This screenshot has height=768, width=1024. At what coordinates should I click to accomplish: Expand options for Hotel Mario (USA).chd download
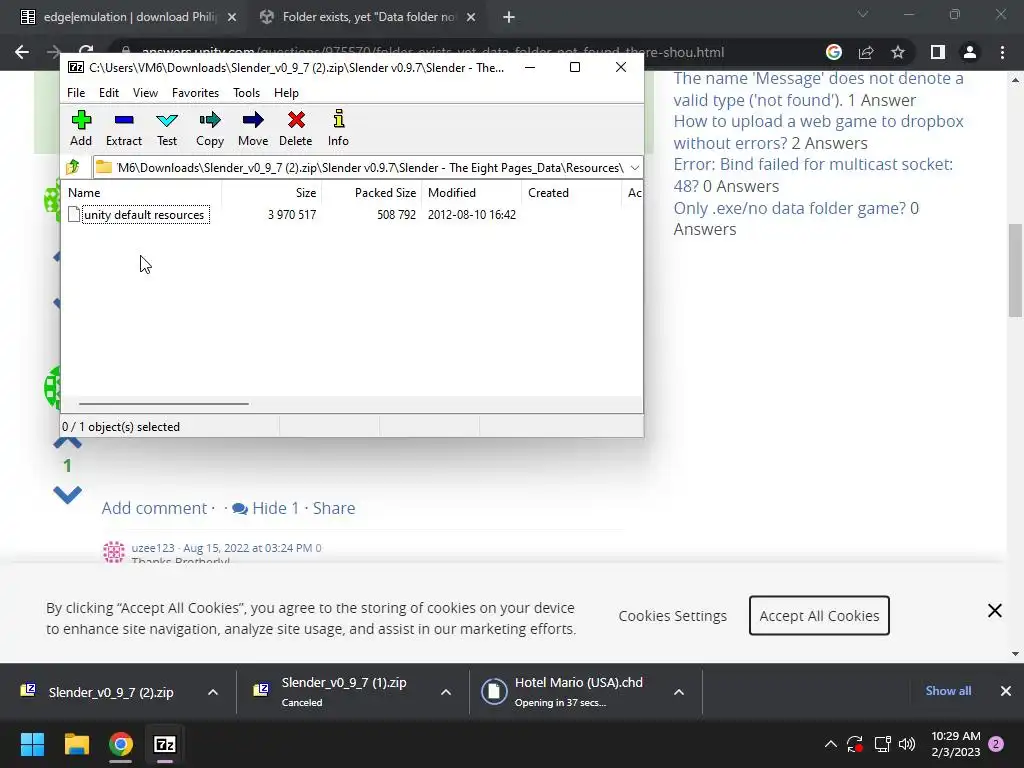click(679, 692)
